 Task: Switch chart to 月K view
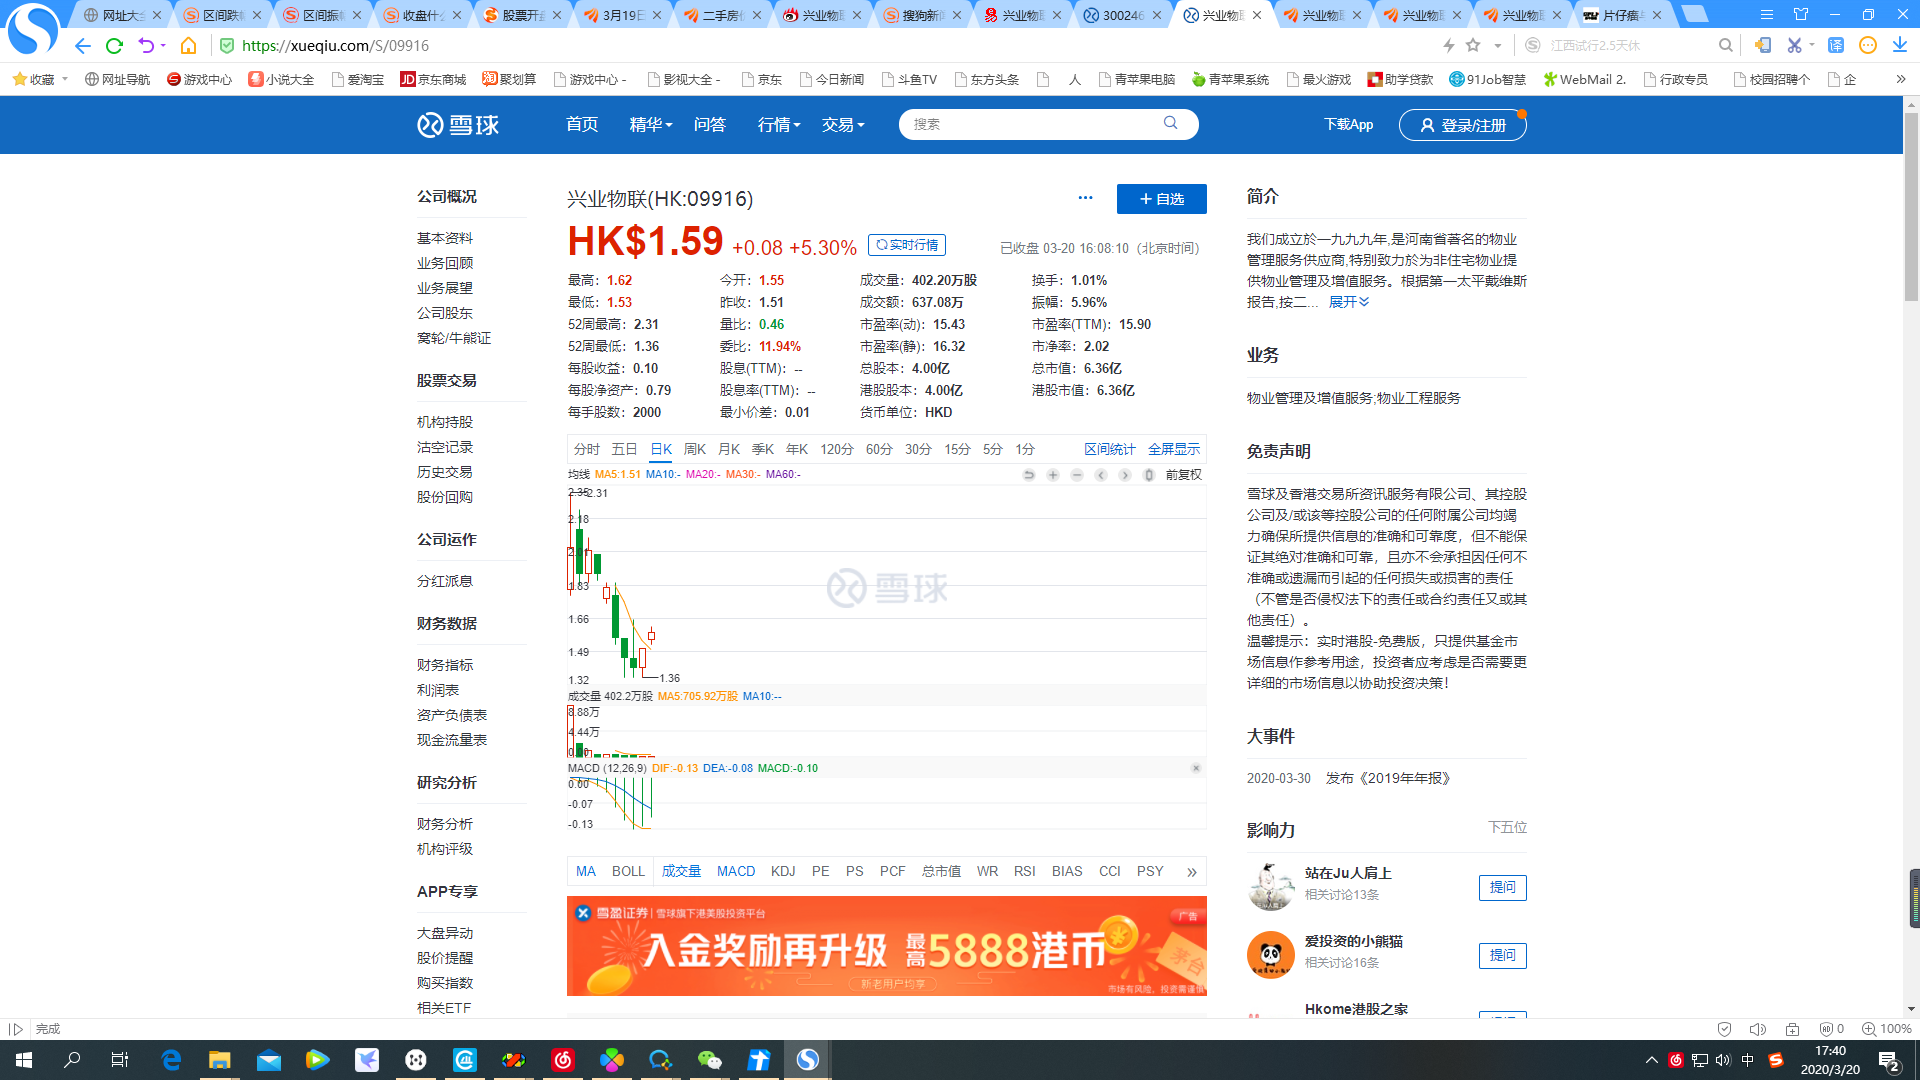click(729, 449)
